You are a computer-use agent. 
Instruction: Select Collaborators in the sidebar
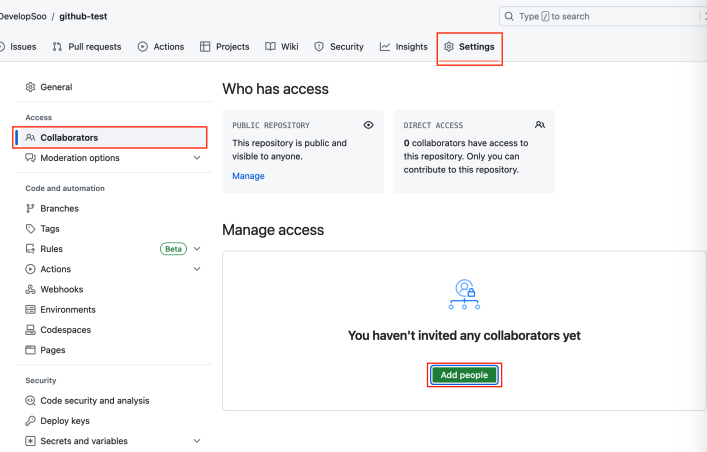pyautogui.click(x=110, y=138)
